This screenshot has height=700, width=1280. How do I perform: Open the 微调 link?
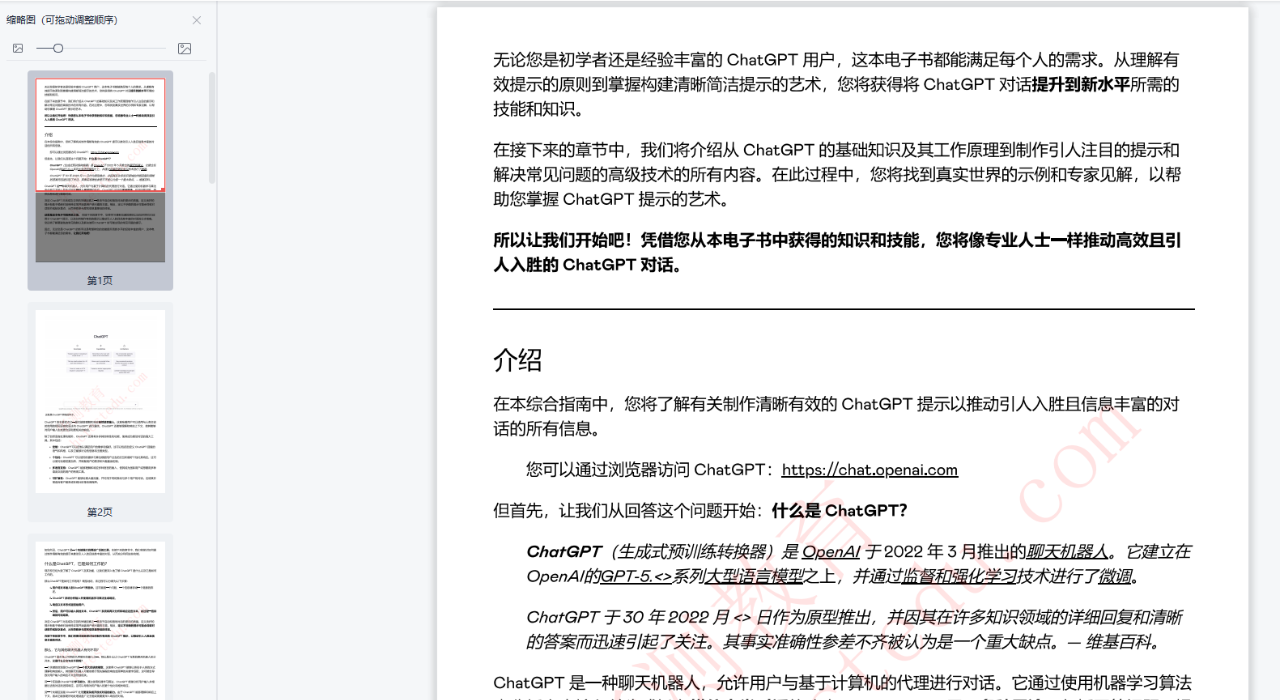point(1115,576)
